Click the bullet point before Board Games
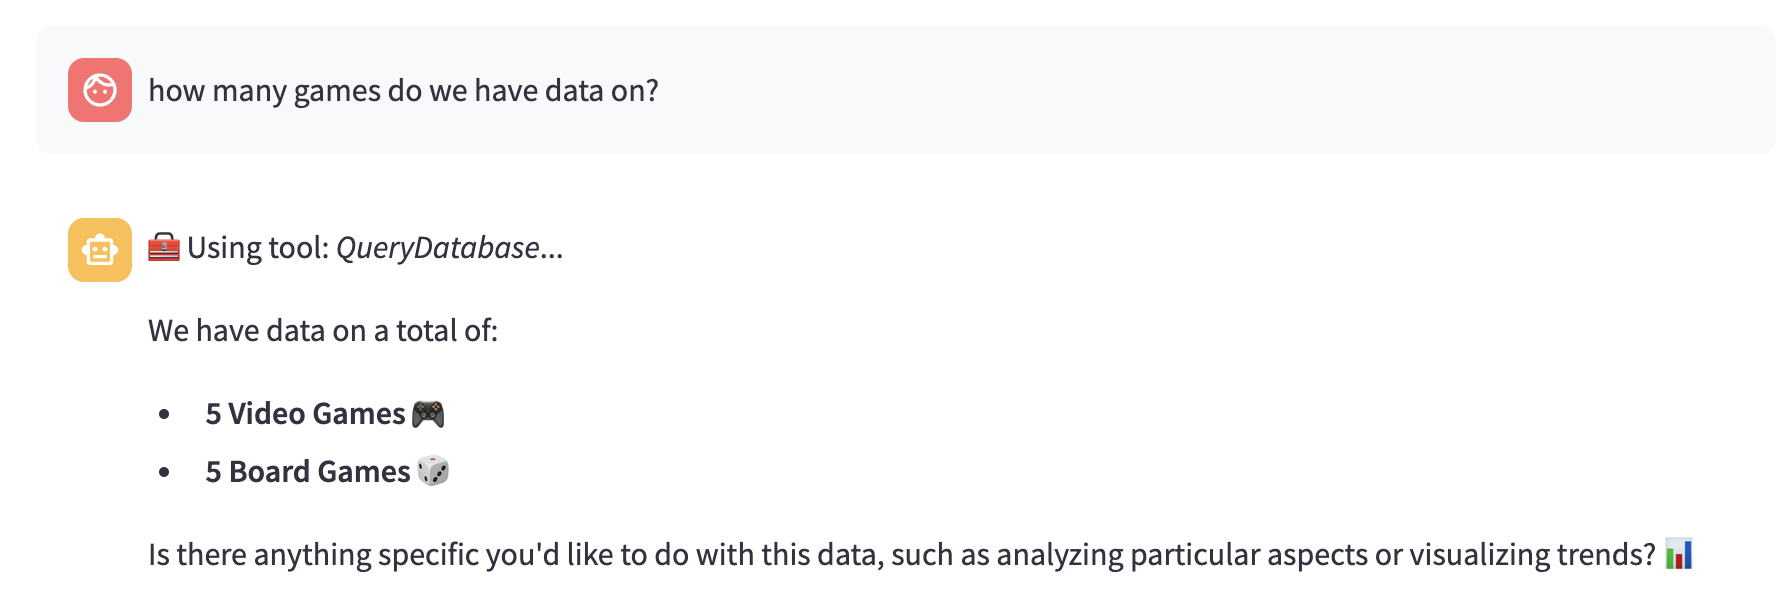Screen dimensions: 1776x612 tap(164, 472)
